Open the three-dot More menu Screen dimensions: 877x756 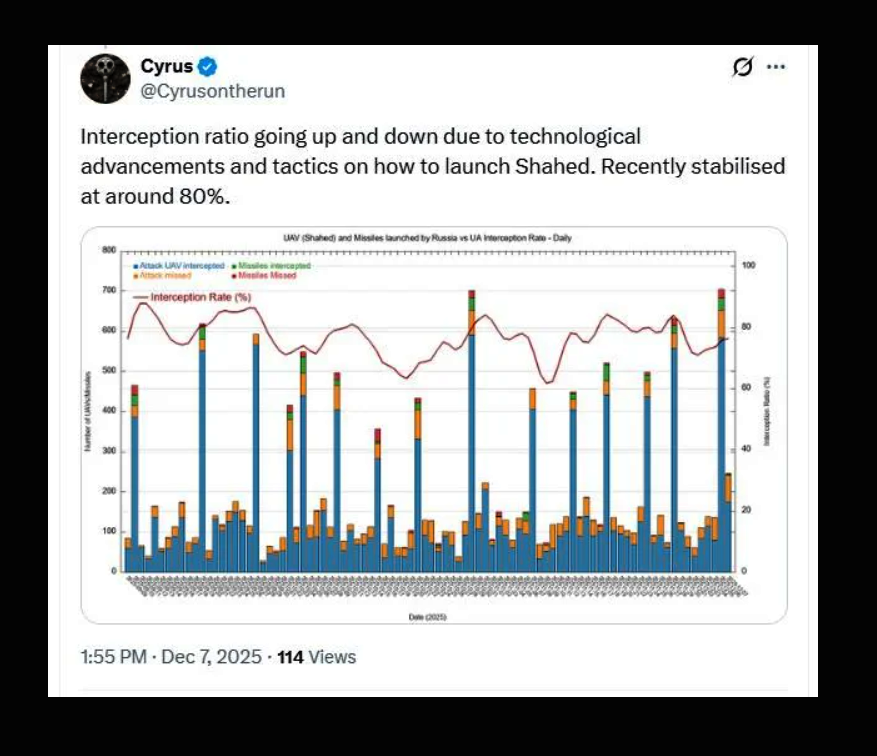coord(775,67)
